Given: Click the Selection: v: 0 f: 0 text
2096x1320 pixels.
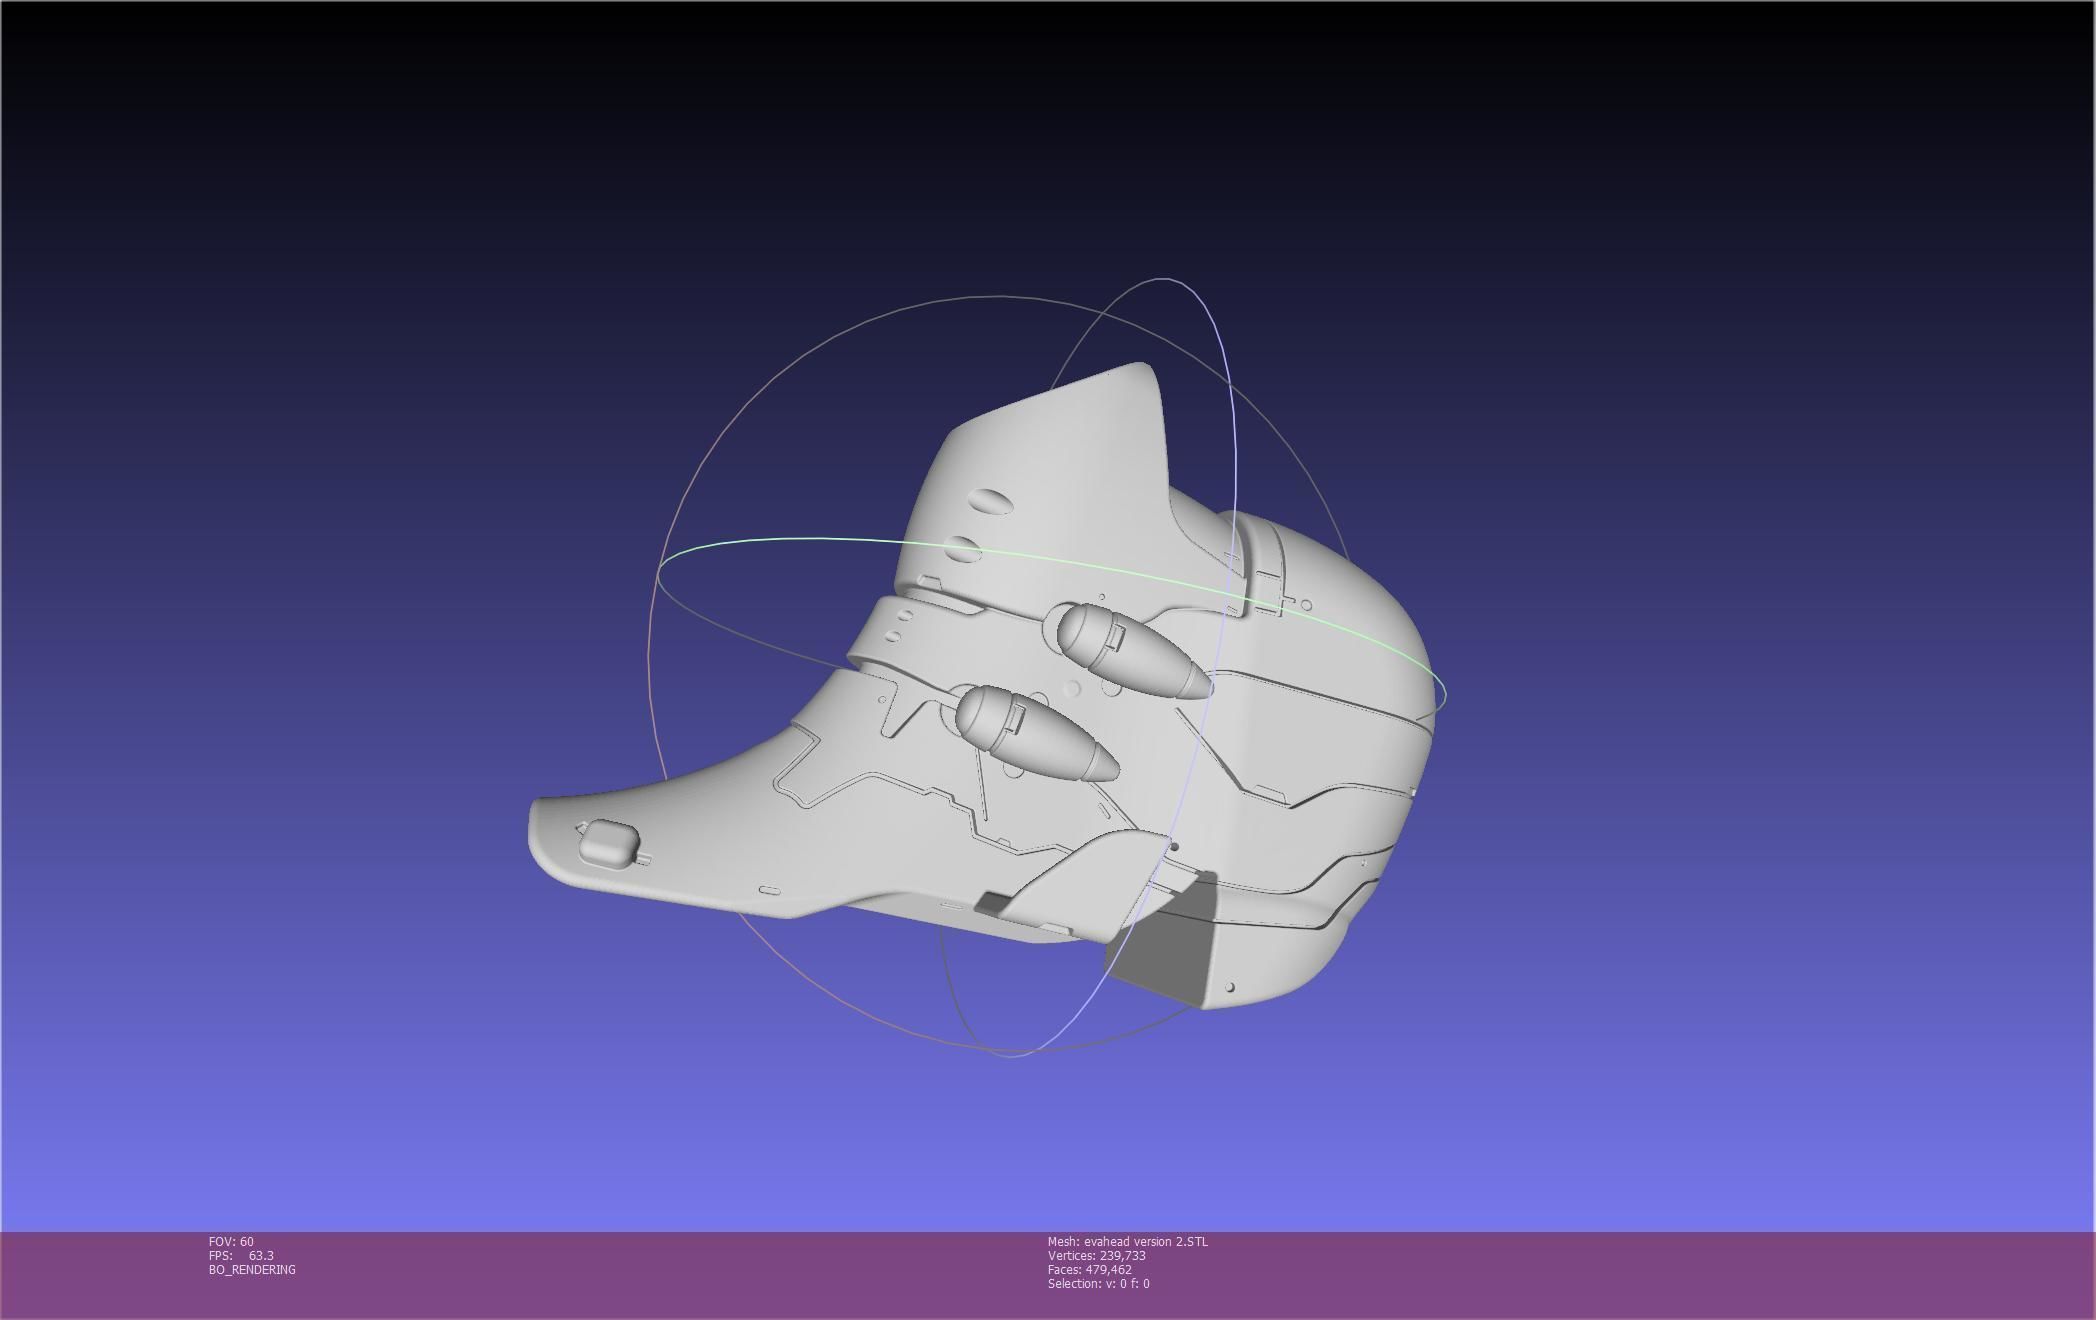Looking at the screenshot, I should [1098, 1283].
